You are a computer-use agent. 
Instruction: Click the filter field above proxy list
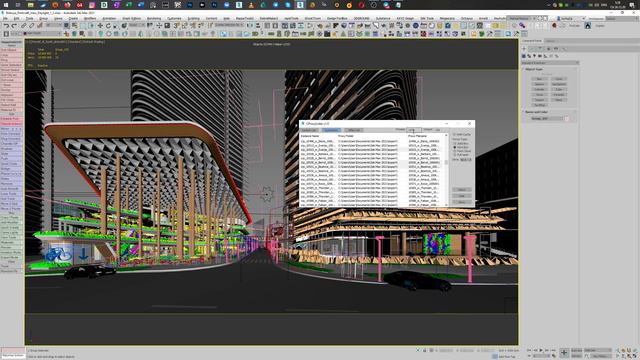tap(414, 130)
